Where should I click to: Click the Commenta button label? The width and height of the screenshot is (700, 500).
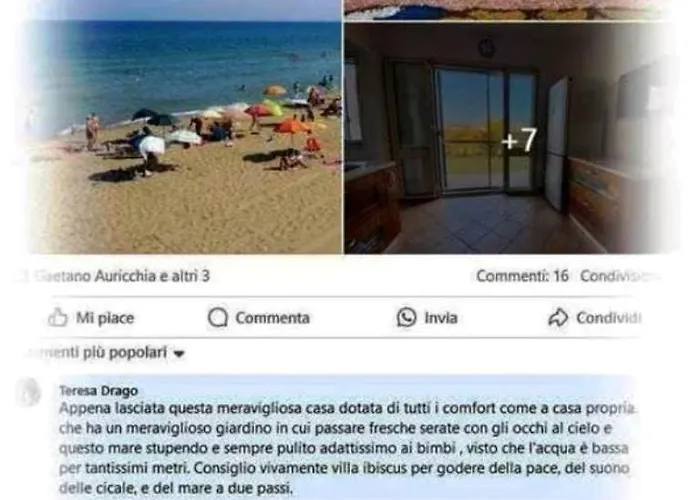coord(272,318)
